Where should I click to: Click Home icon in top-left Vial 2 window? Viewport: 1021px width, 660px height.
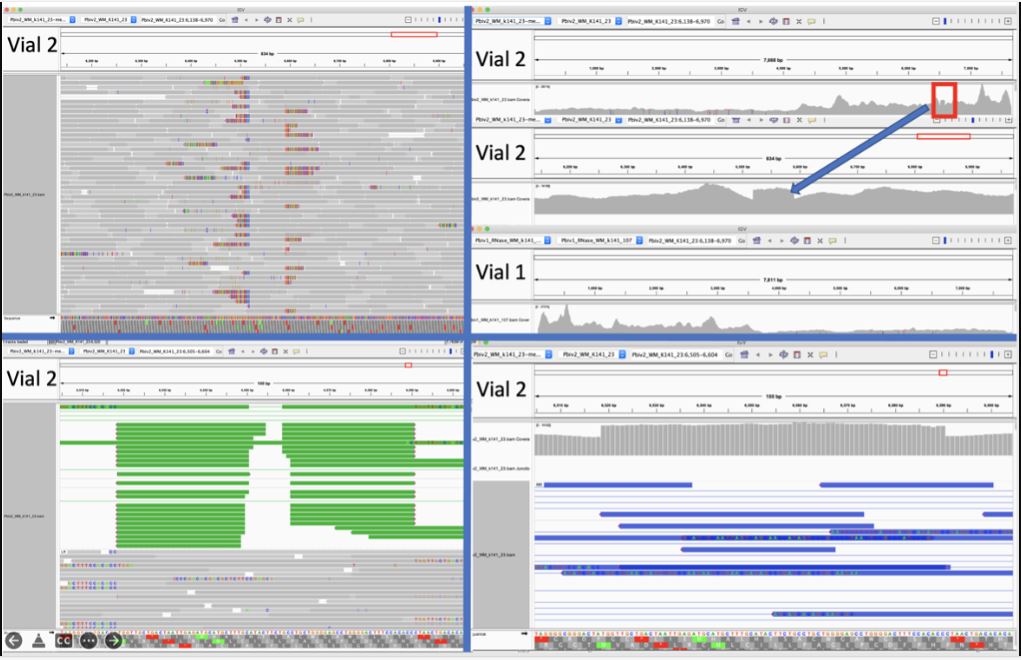tap(235, 20)
